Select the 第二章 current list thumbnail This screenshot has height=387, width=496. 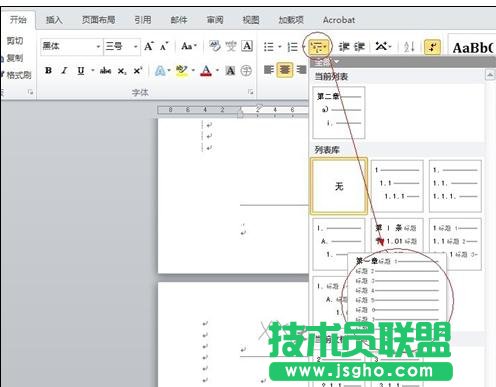point(339,112)
